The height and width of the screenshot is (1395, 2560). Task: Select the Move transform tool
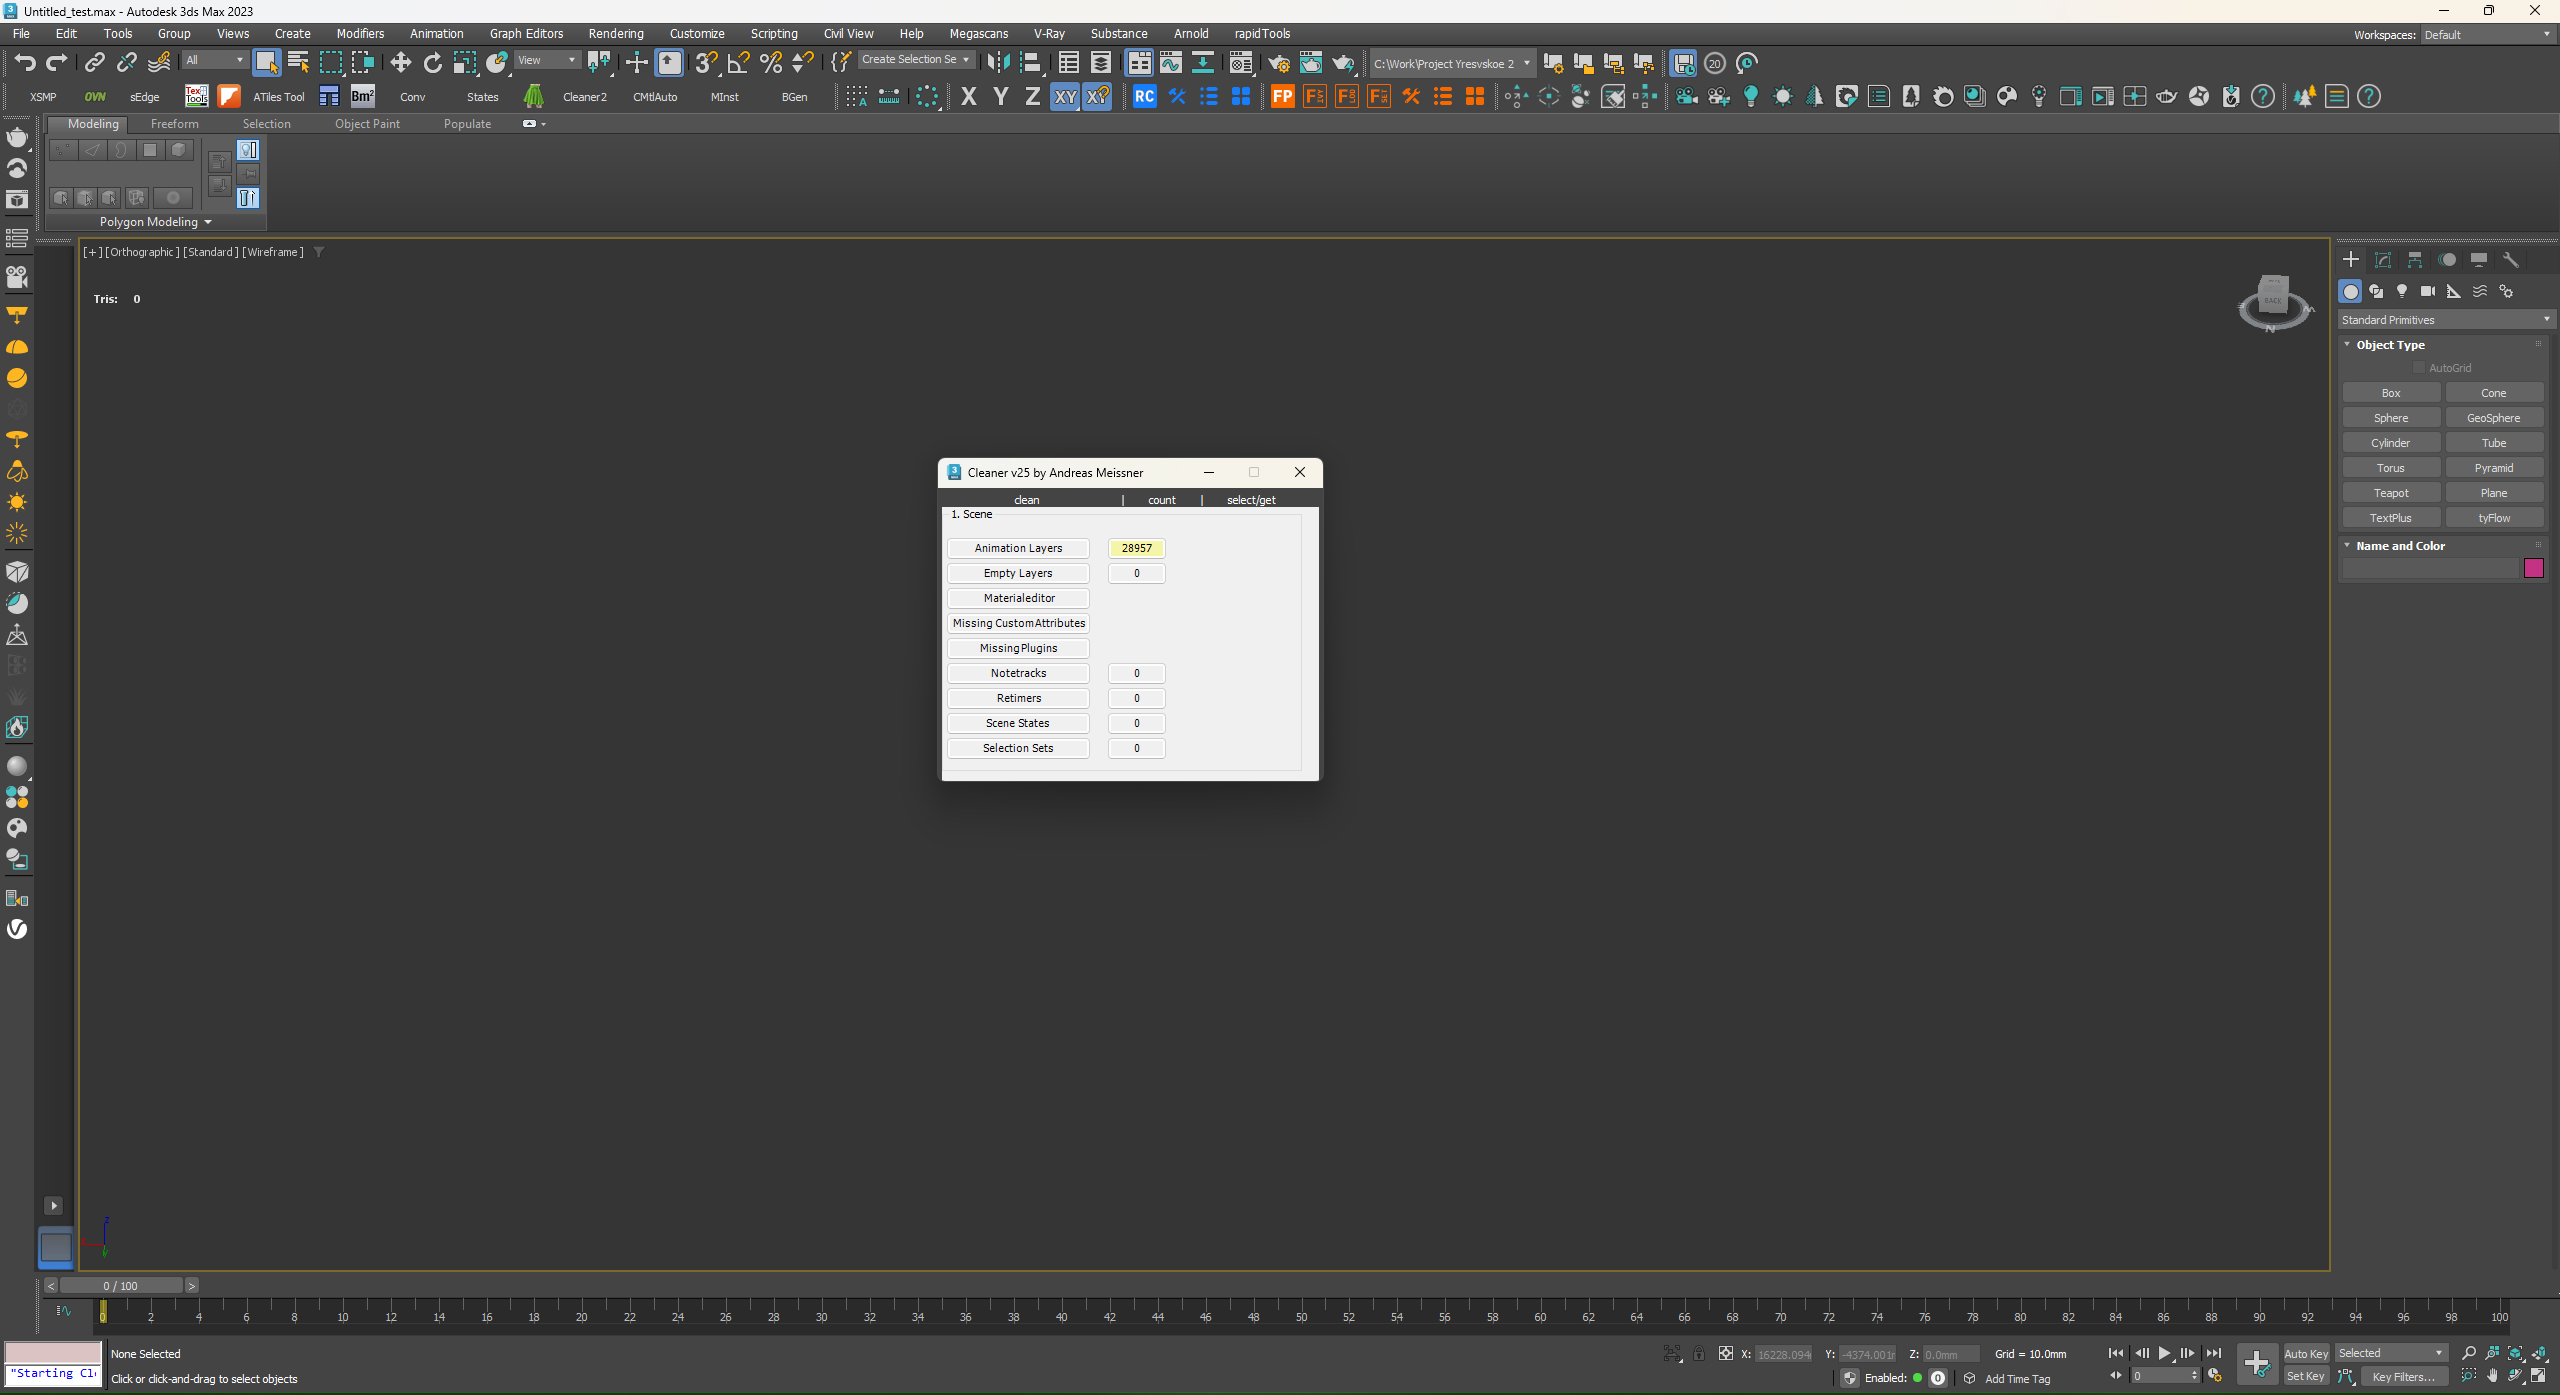pyautogui.click(x=400, y=63)
